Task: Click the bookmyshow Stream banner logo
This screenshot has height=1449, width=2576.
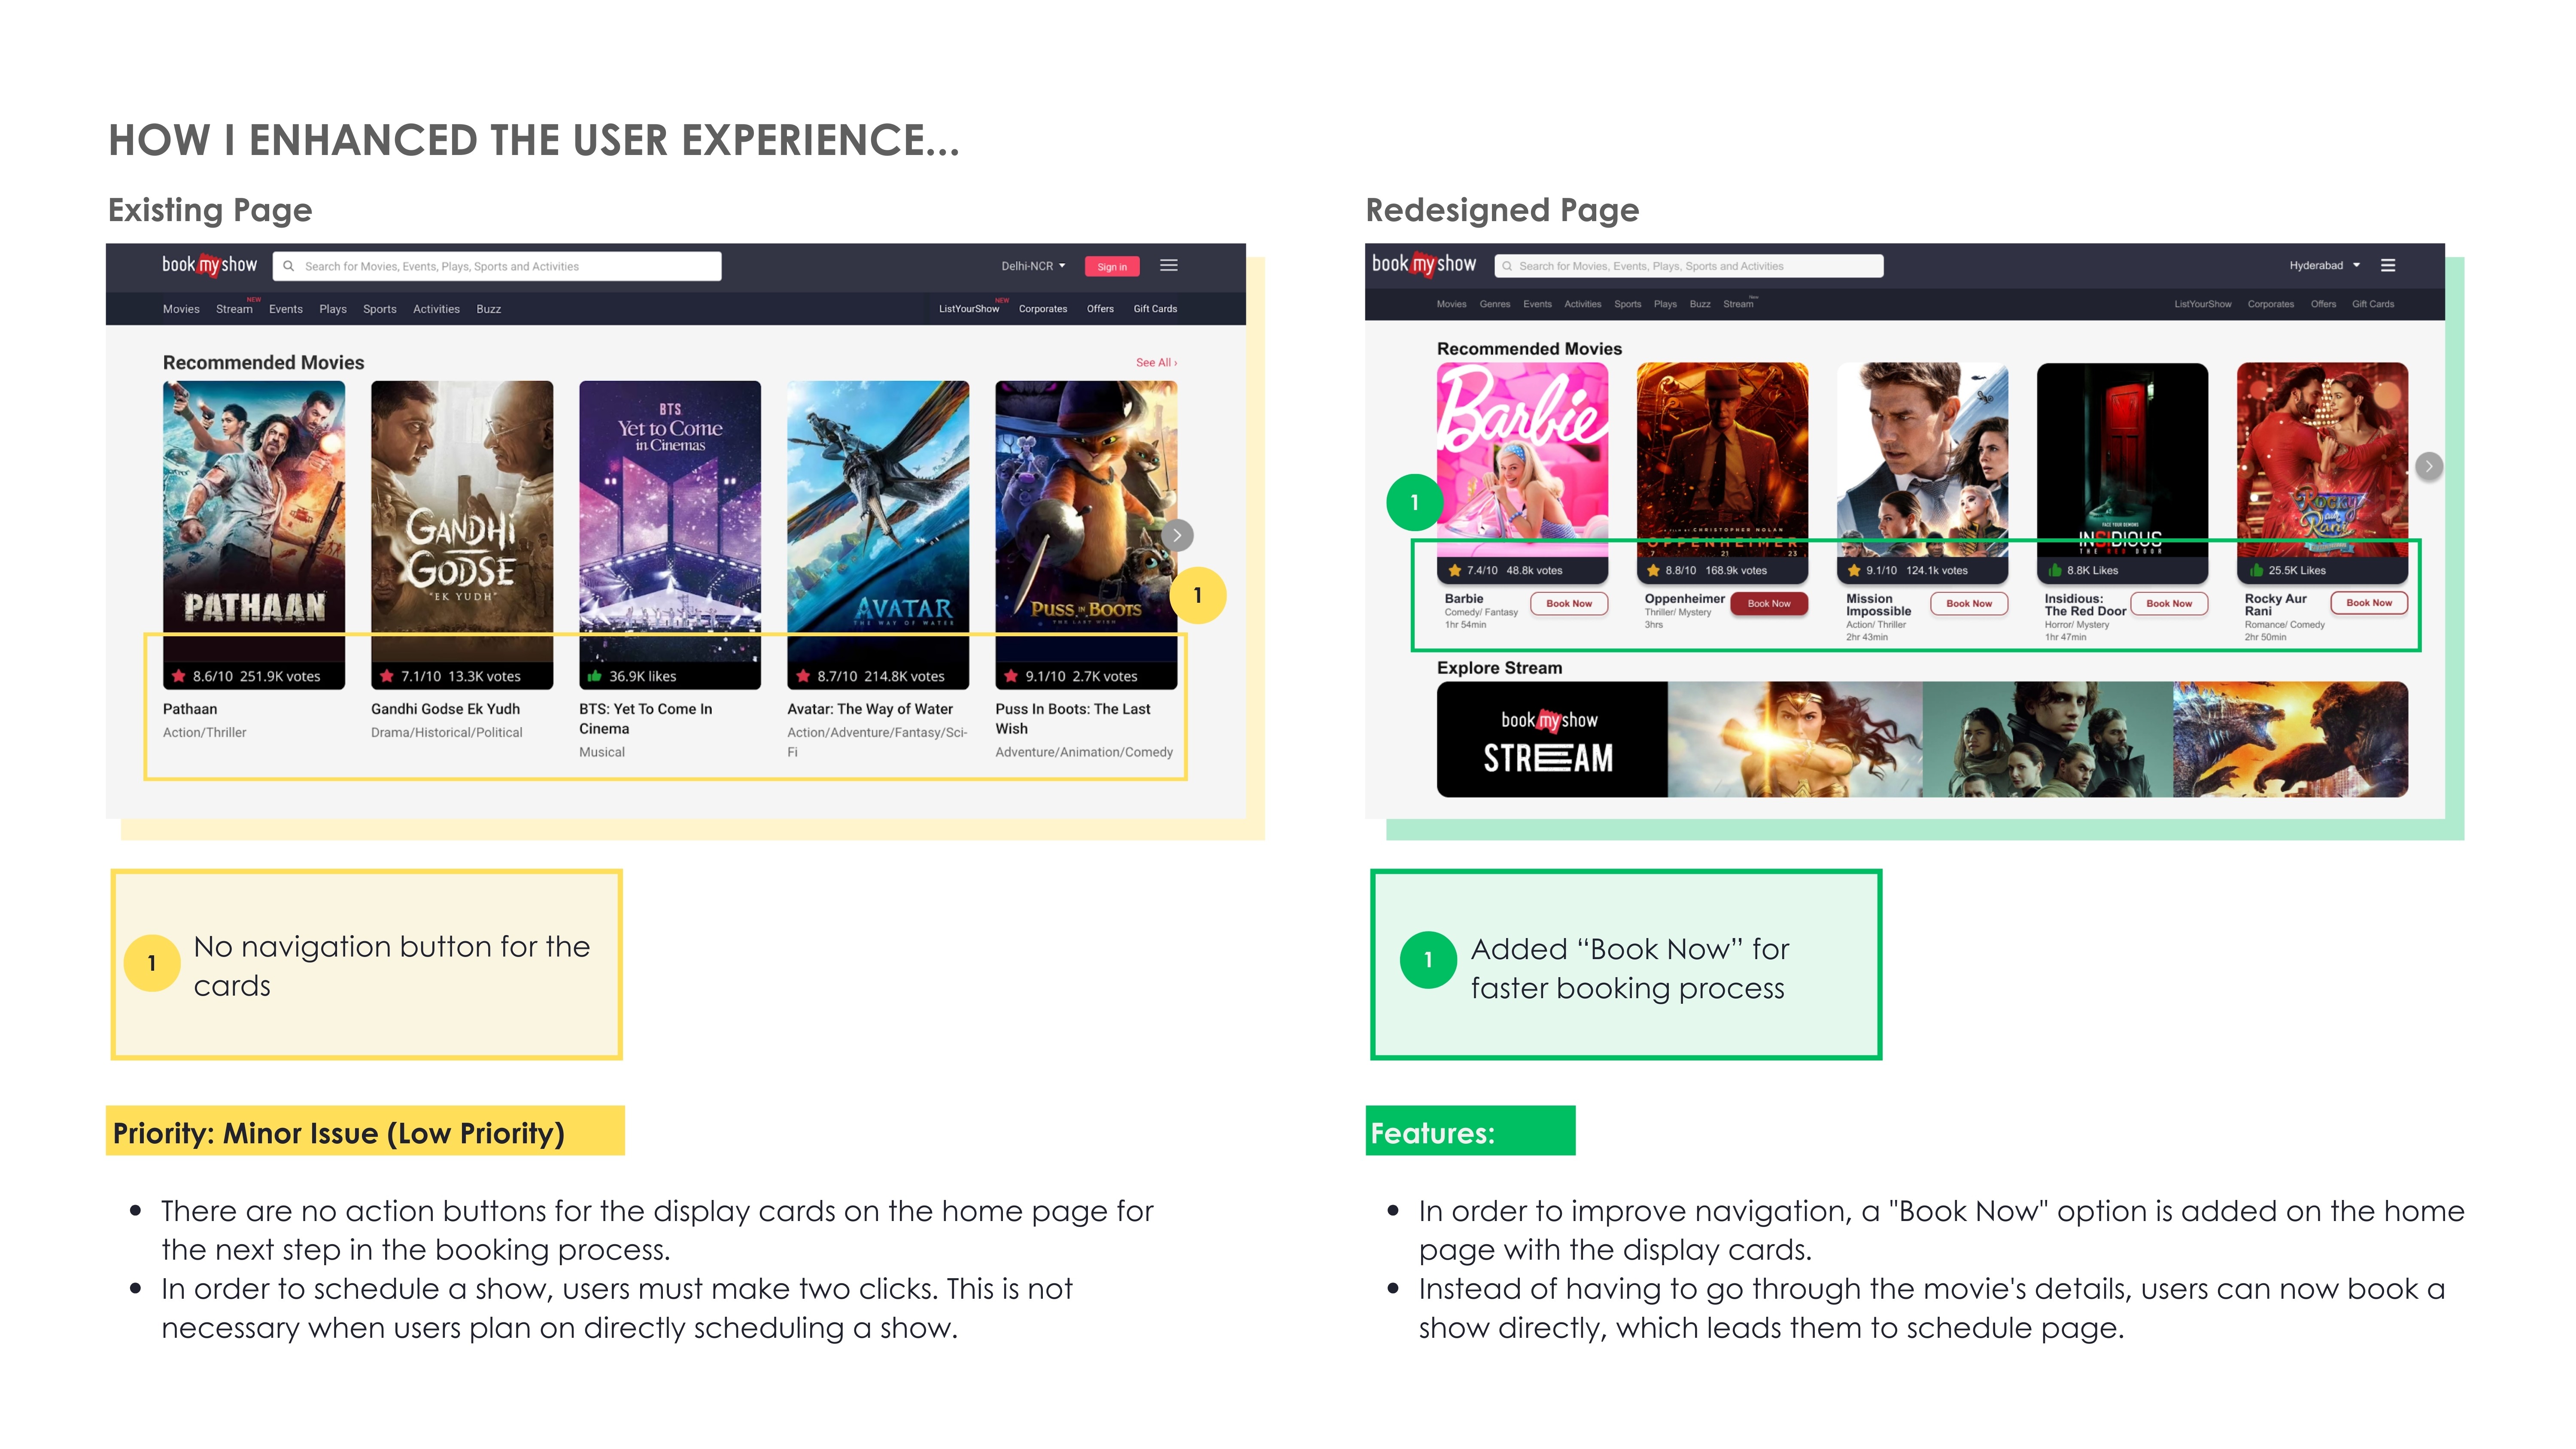Action: pyautogui.click(x=1550, y=740)
